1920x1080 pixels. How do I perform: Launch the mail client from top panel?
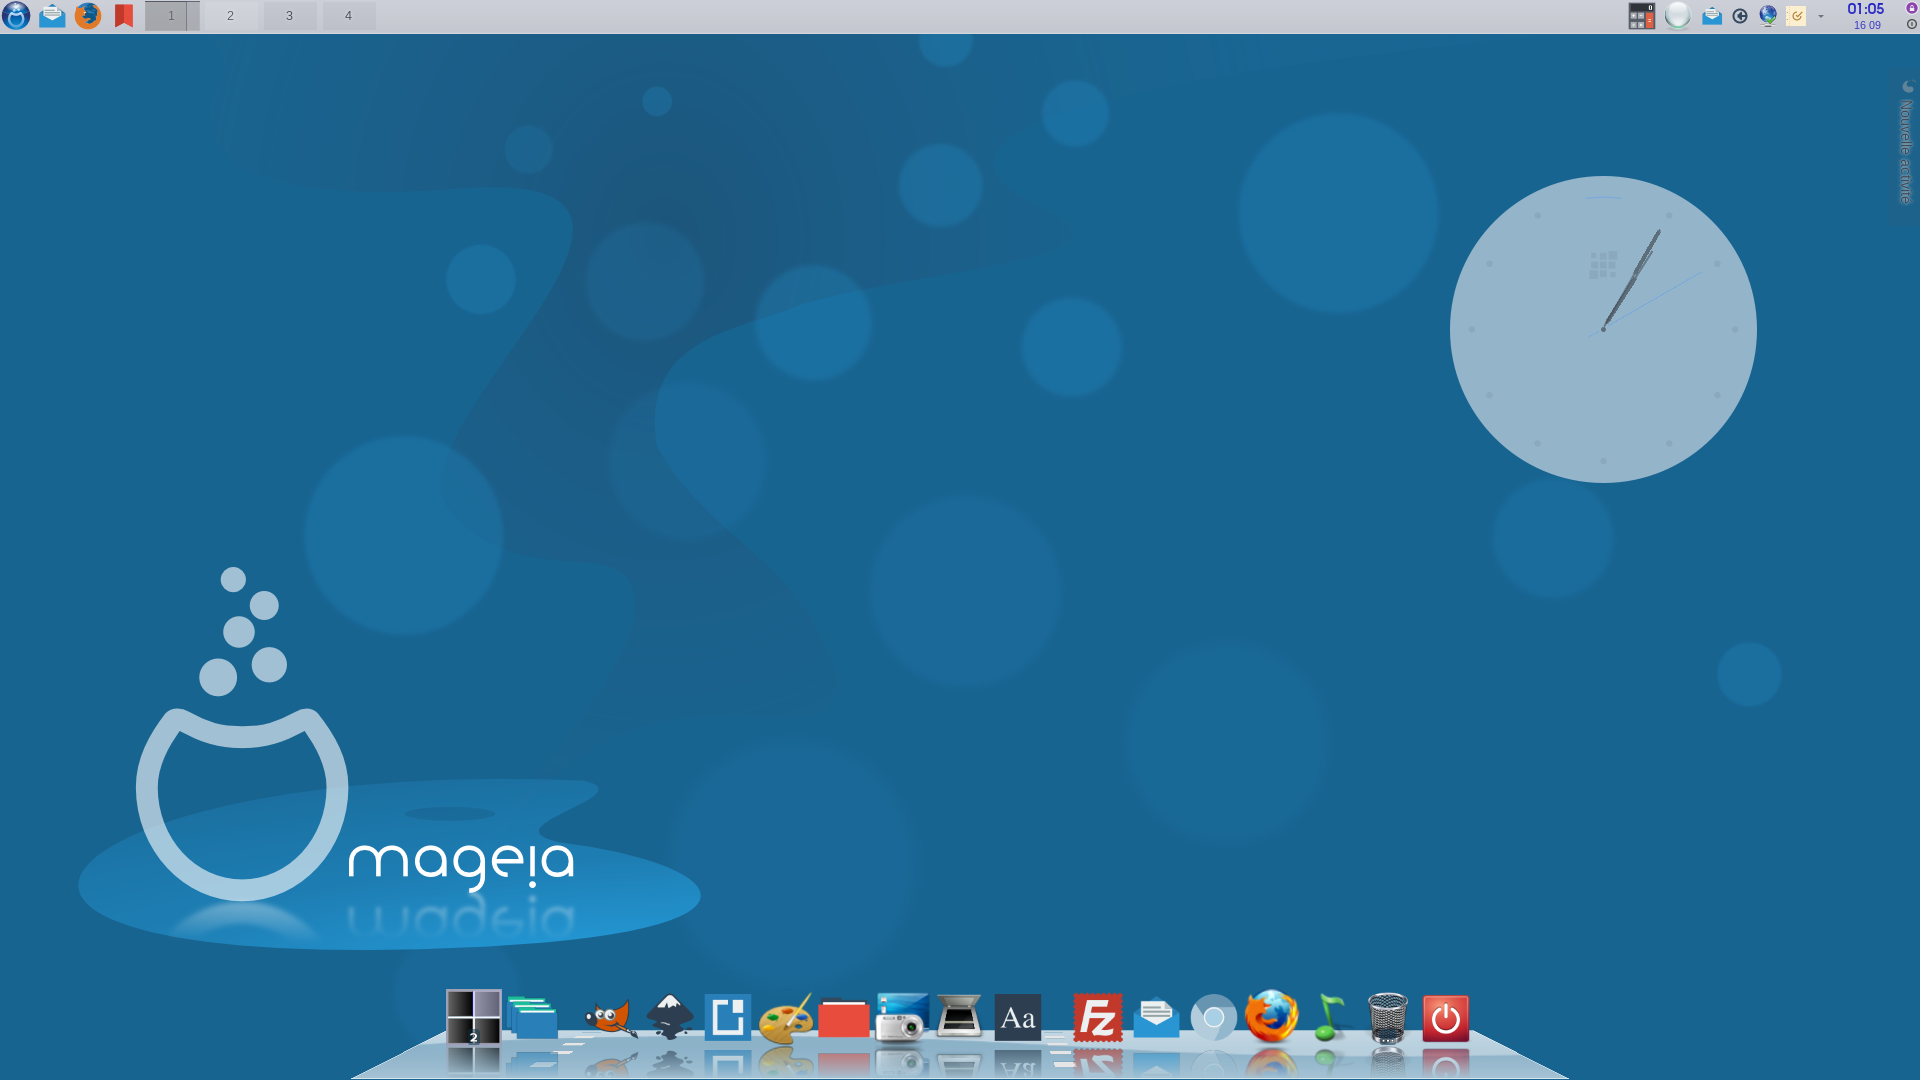52,16
